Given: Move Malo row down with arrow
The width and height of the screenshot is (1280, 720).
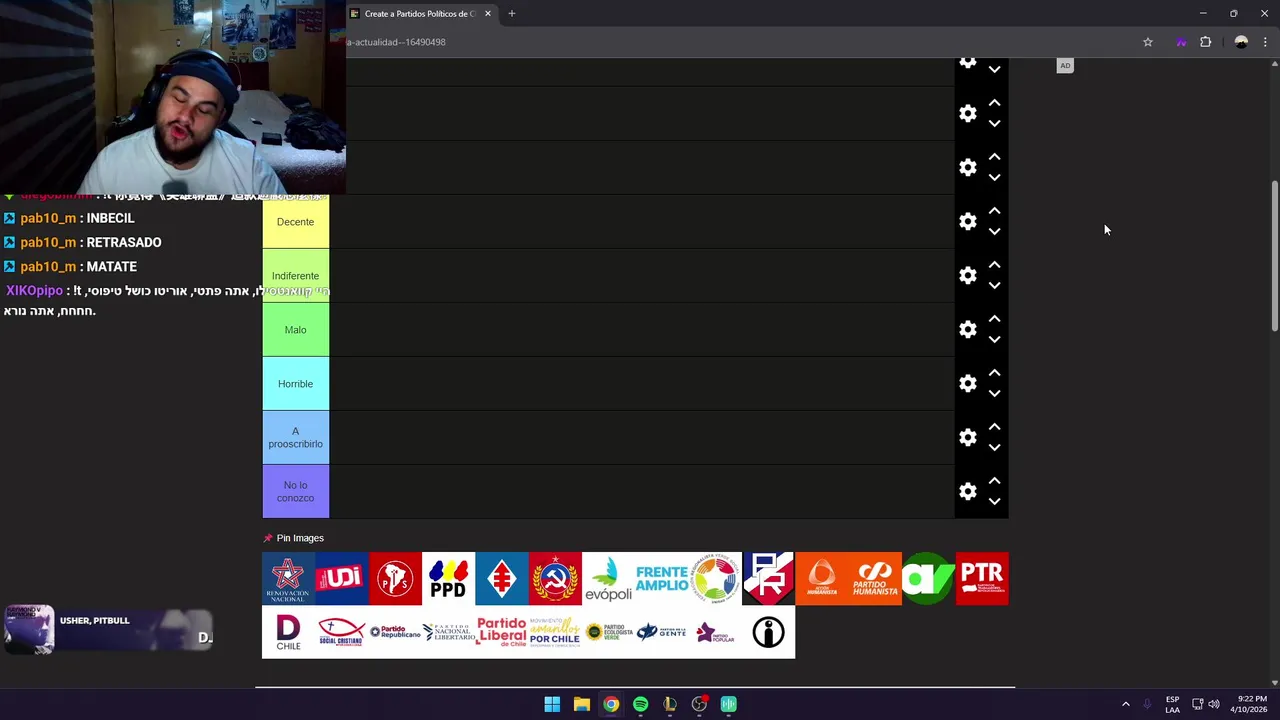Looking at the screenshot, I should (994, 339).
